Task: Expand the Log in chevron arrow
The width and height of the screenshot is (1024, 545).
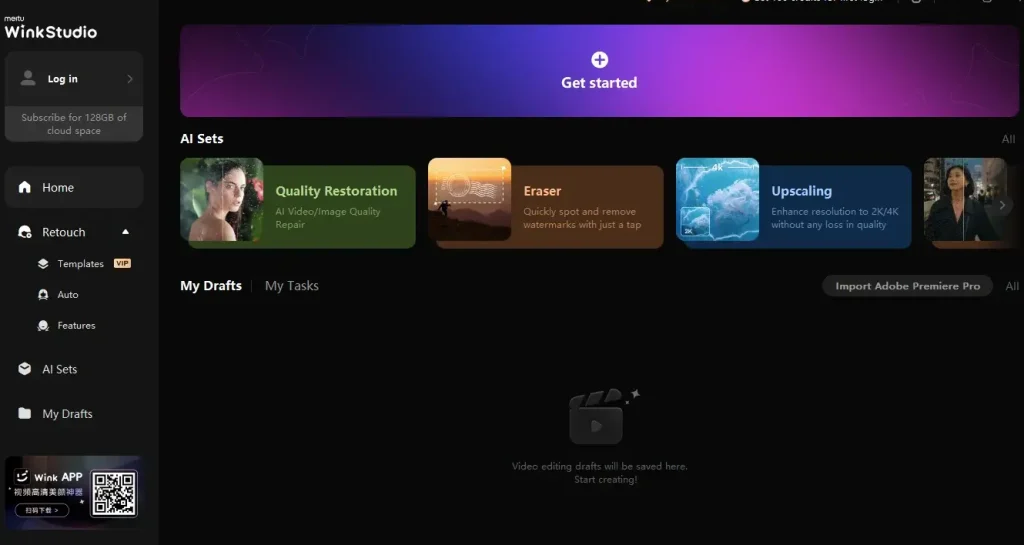Action: 129,79
